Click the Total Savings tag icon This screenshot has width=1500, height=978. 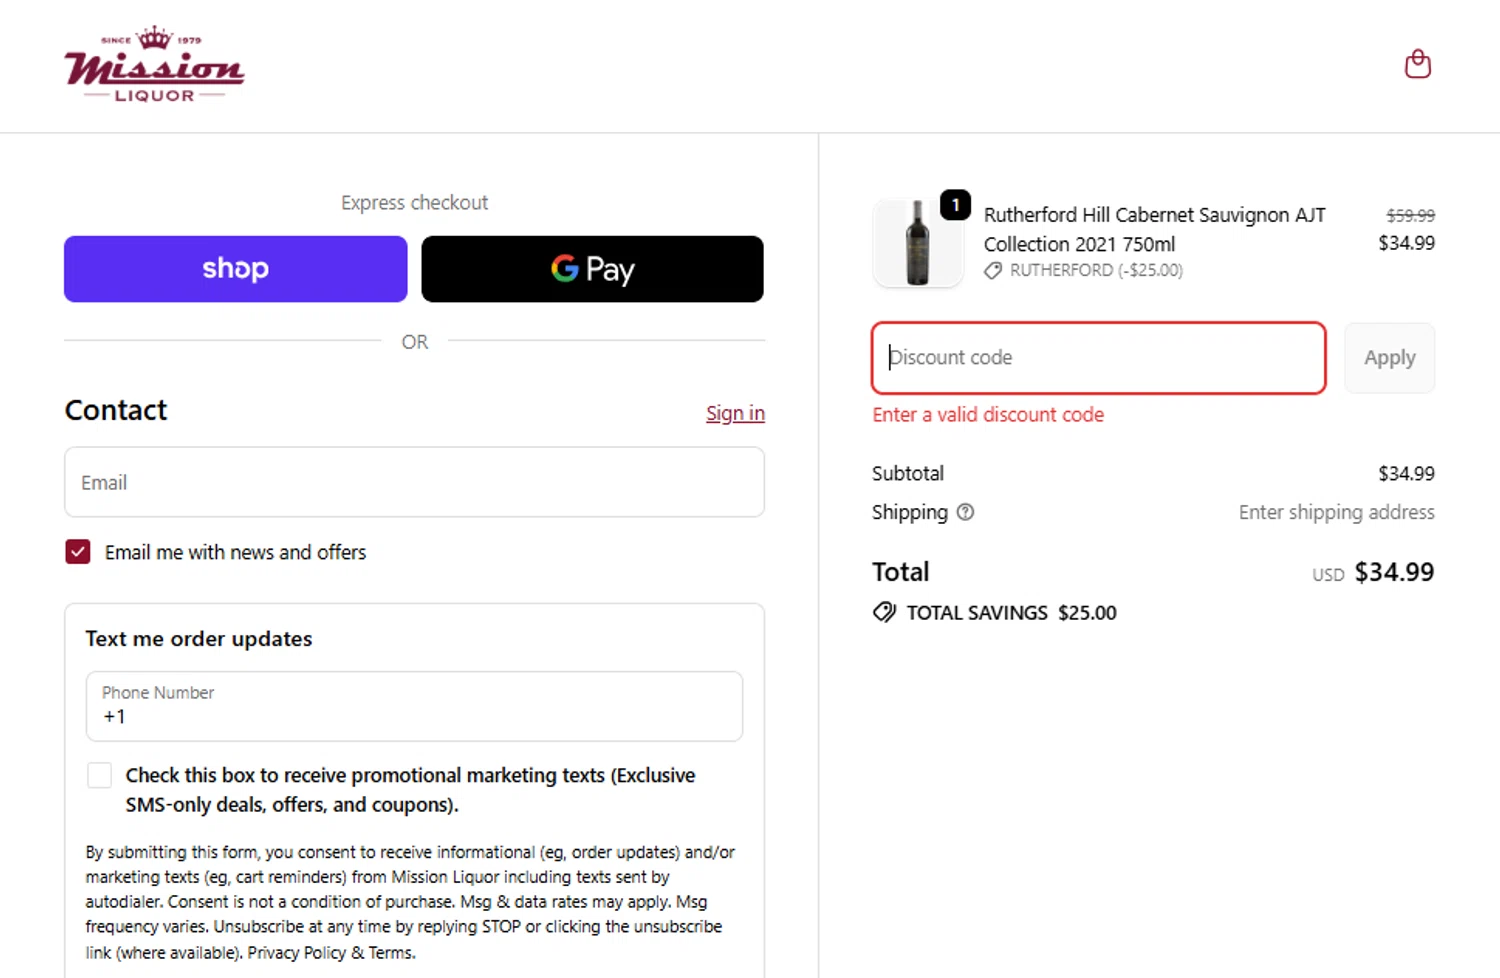coord(884,612)
